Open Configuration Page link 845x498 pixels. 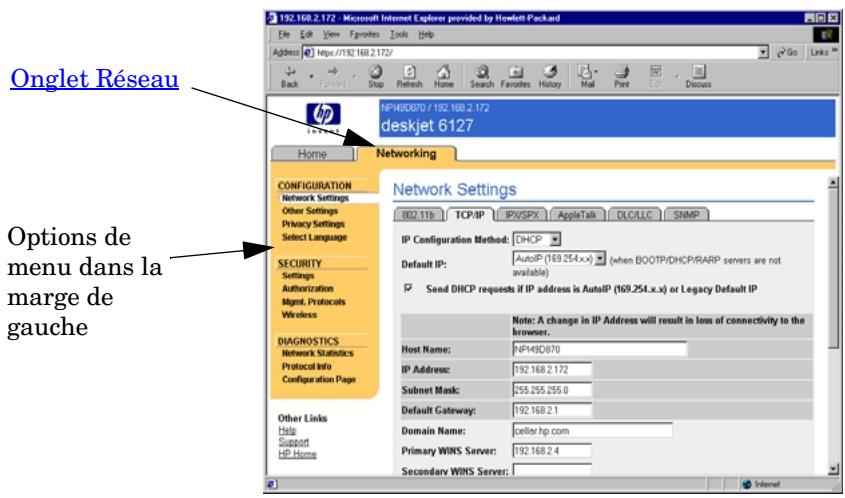(318, 379)
